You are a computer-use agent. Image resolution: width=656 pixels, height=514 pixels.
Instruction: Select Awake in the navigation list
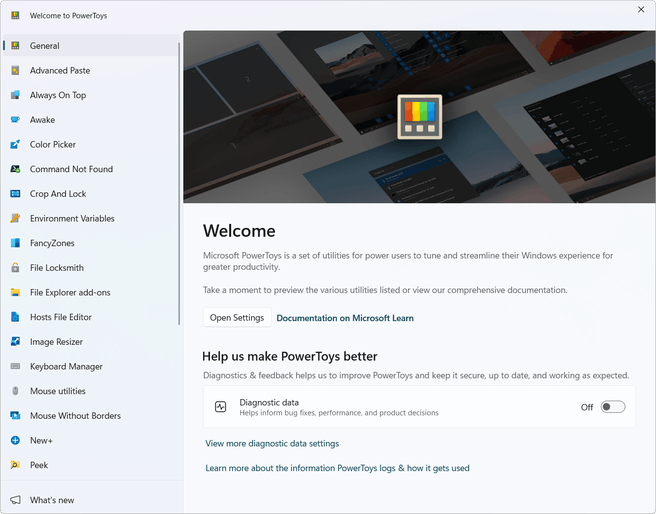click(x=91, y=120)
